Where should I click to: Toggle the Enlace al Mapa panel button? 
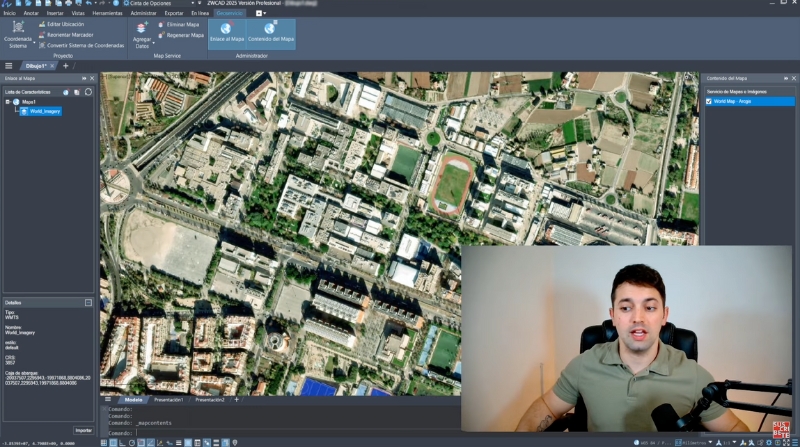(226, 31)
